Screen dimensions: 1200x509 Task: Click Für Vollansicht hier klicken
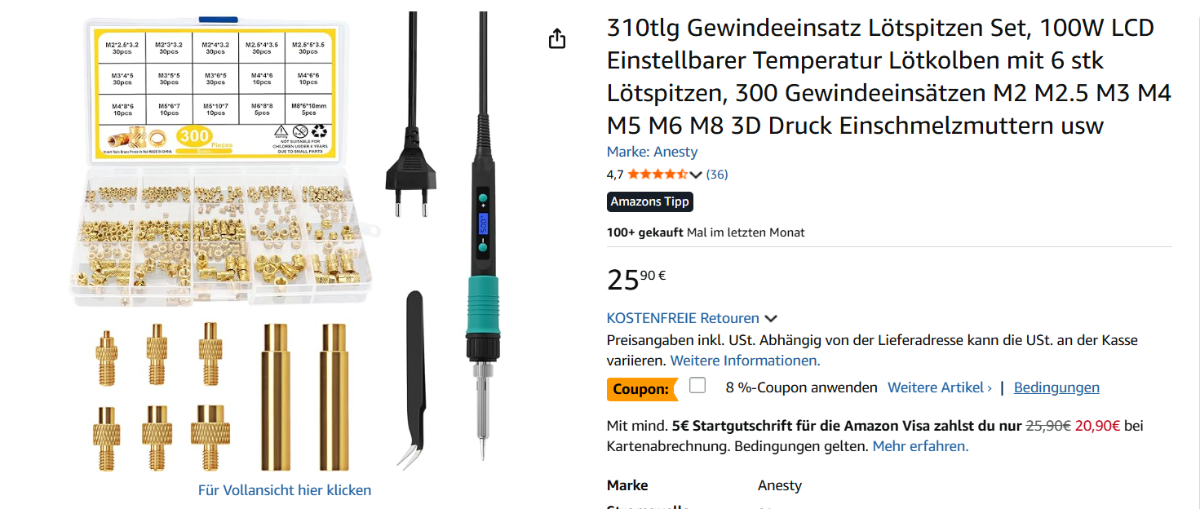tap(285, 490)
